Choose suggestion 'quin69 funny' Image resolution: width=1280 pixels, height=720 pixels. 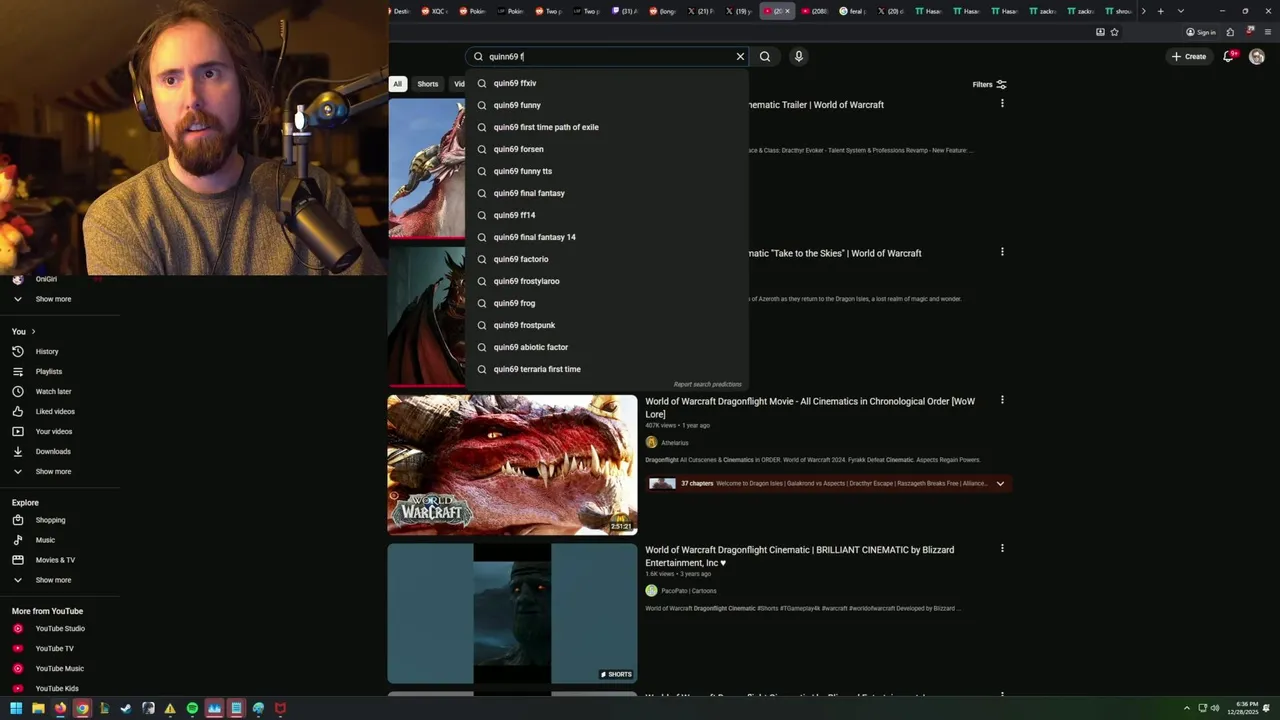tap(607, 105)
